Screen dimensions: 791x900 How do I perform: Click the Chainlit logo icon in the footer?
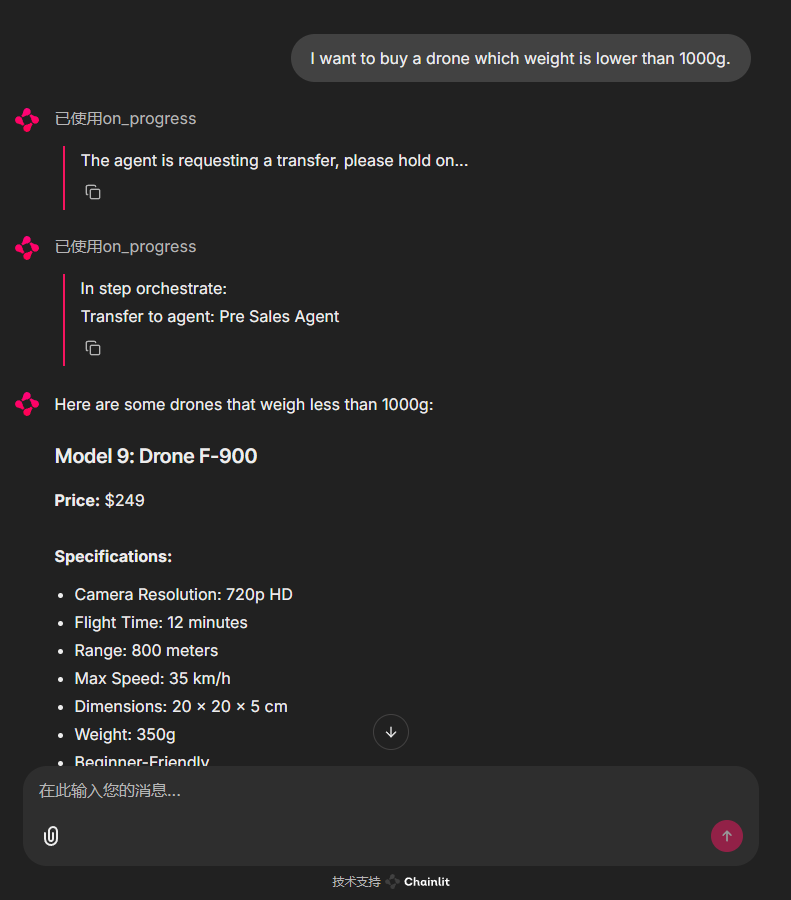pyautogui.click(x=393, y=882)
